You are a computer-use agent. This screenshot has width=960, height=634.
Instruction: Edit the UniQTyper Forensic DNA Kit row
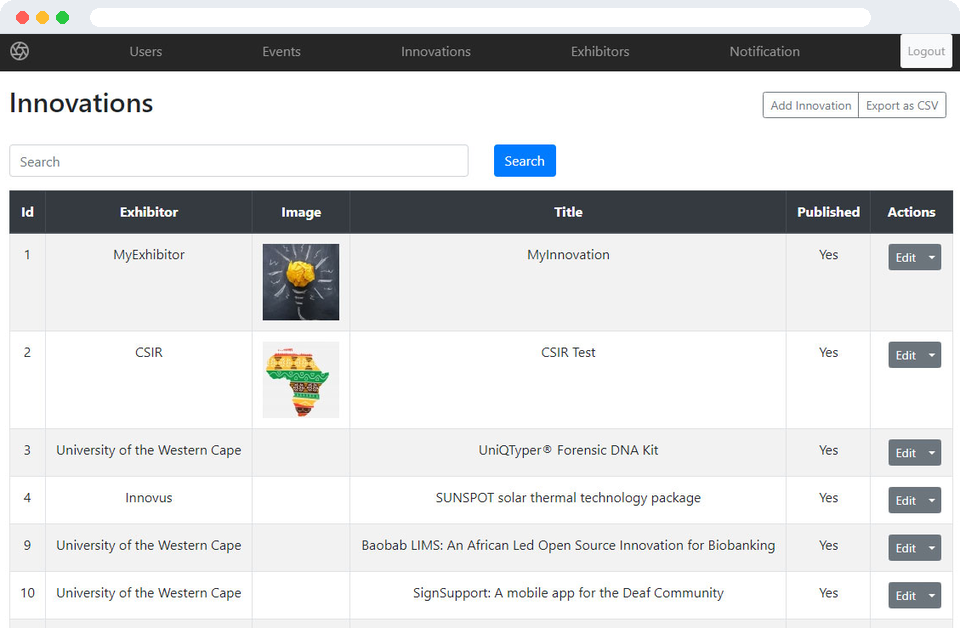[x=906, y=453]
